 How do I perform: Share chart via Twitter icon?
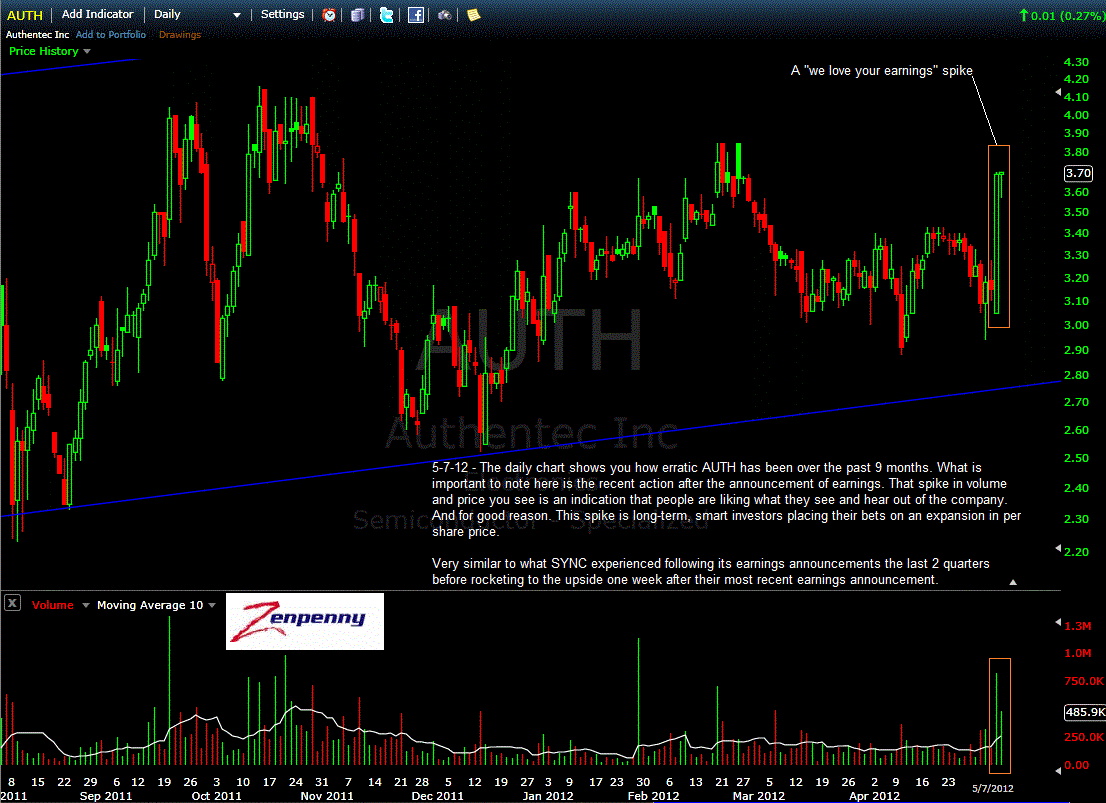pos(387,14)
